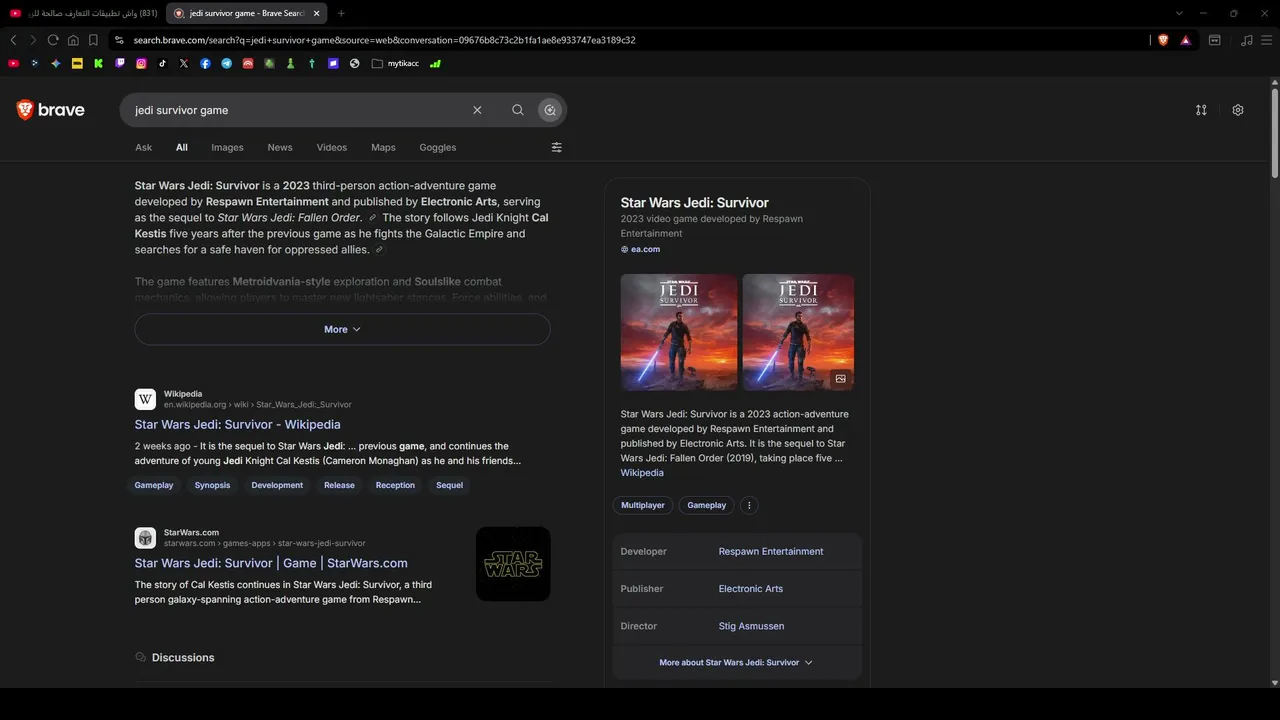Open the Development sublink
The image size is (1280, 720).
277,485
